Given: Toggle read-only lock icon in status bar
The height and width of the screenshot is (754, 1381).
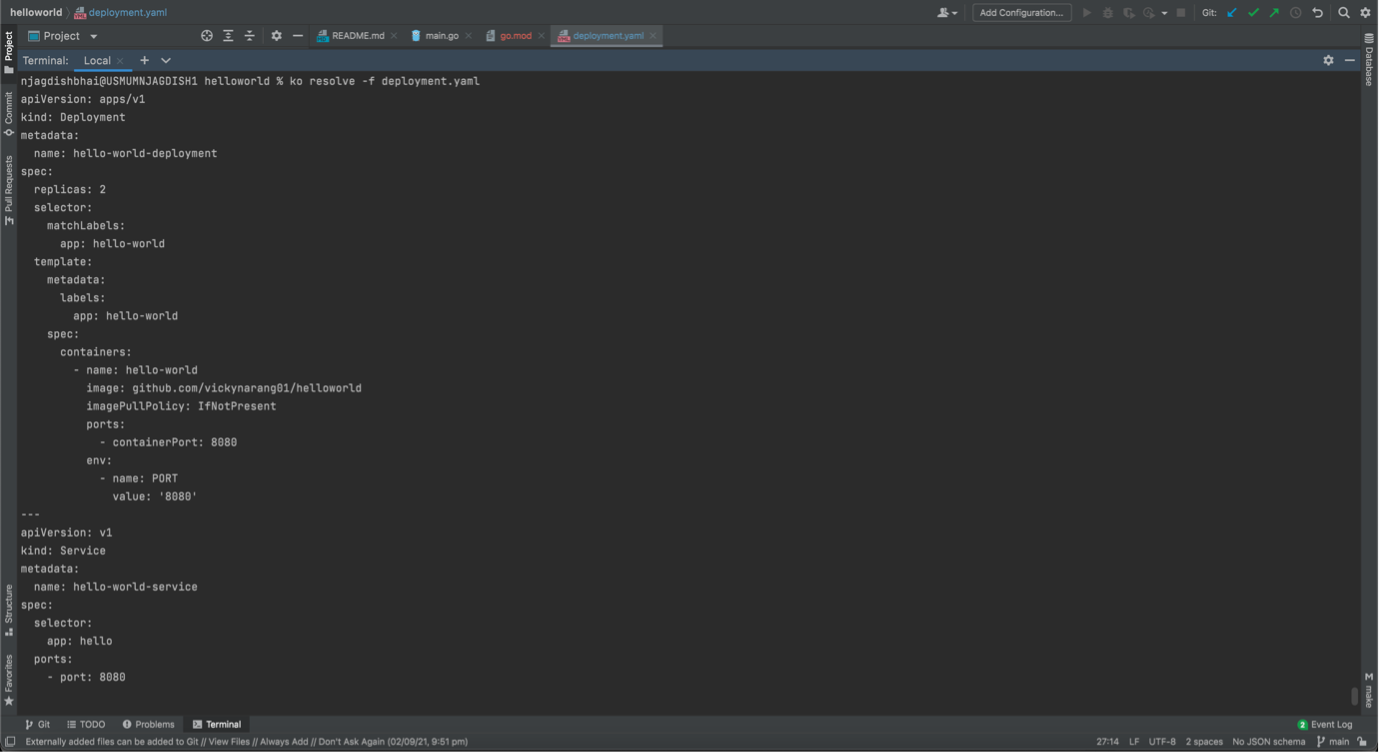Looking at the screenshot, I should click(1363, 742).
